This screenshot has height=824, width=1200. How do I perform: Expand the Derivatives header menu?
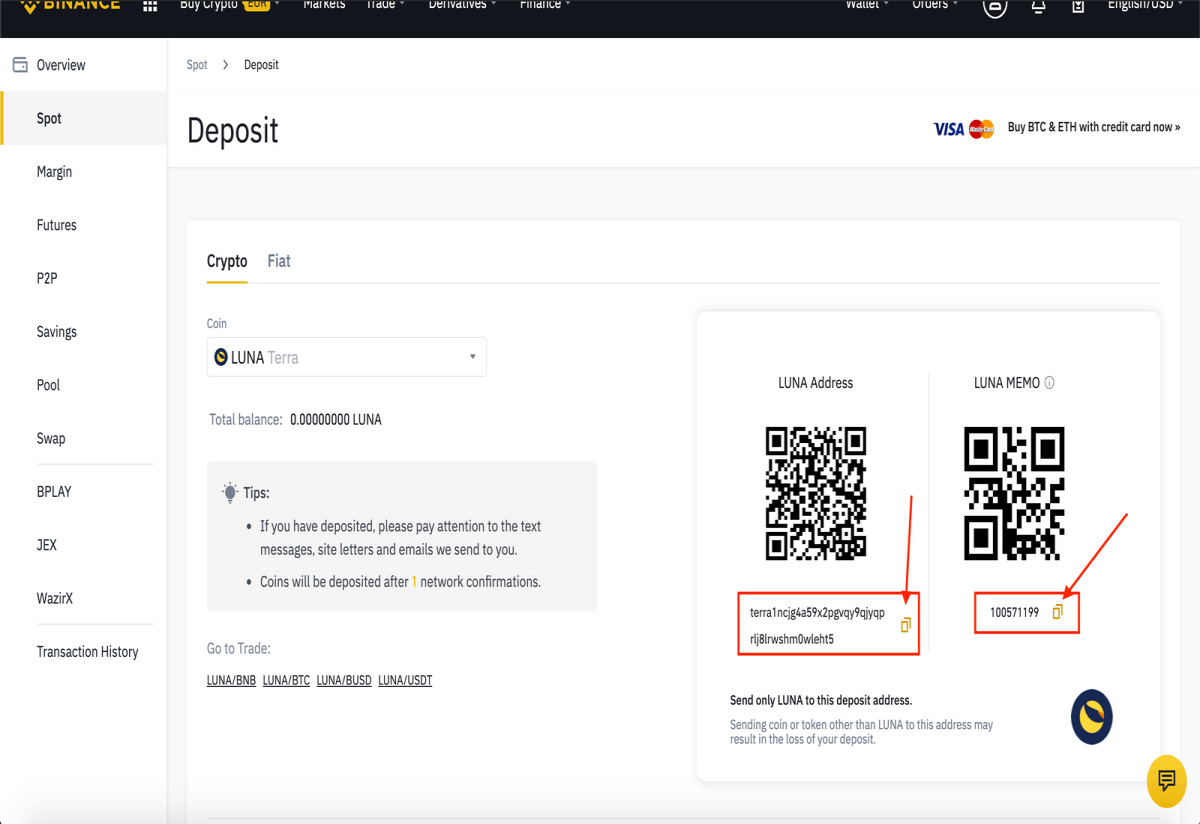(463, 5)
